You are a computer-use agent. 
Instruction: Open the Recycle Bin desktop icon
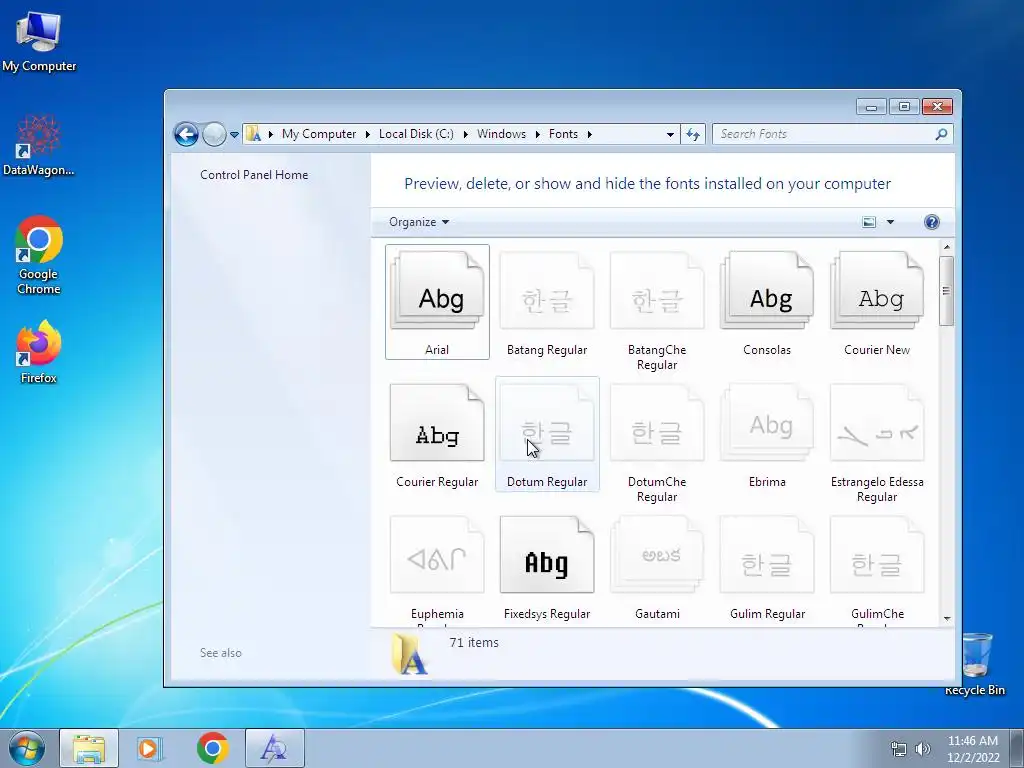point(975,664)
